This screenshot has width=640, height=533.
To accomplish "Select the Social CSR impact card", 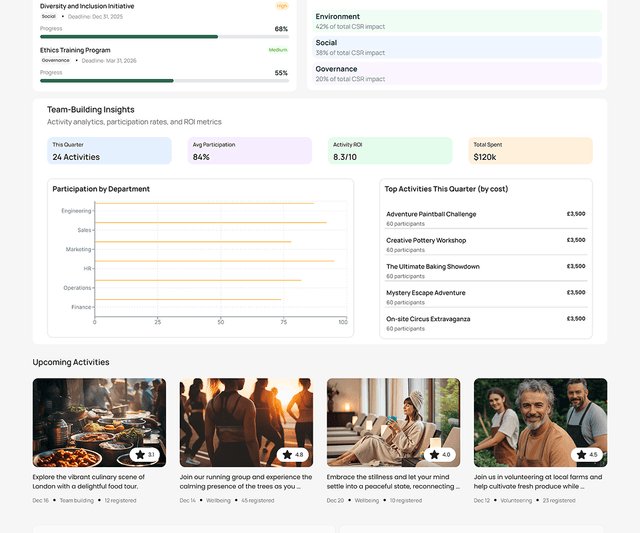I will [x=457, y=47].
